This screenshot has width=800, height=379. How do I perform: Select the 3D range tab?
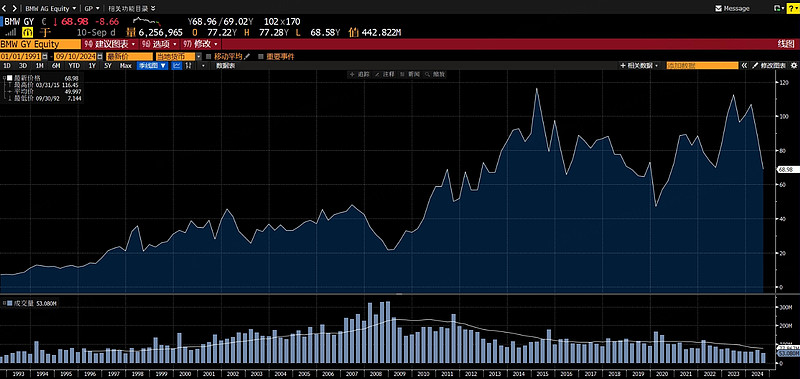[x=23, y=65]
